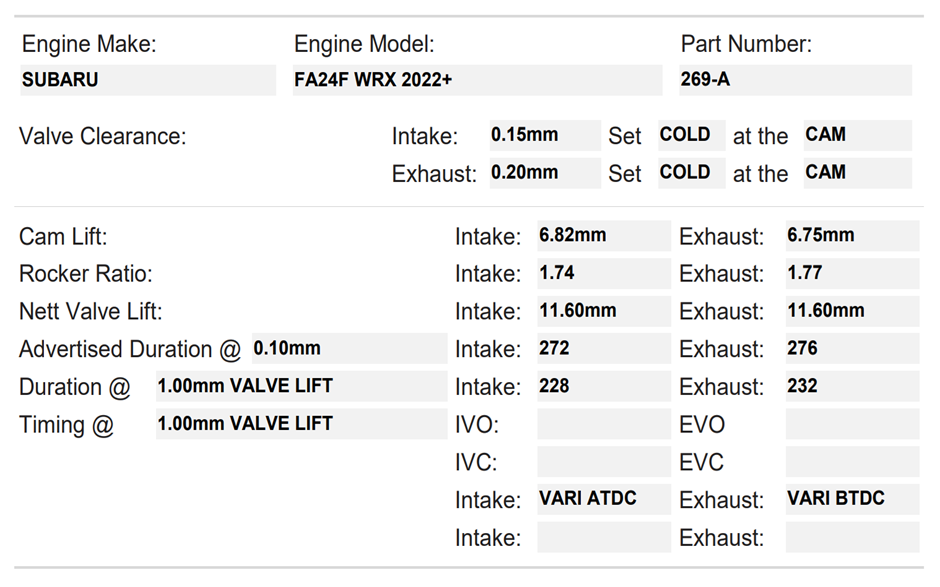Click the CAM field beside exhaust clearance
Image resolution: width=940 pixels, height=587 pixels.
tap(856, 173)
